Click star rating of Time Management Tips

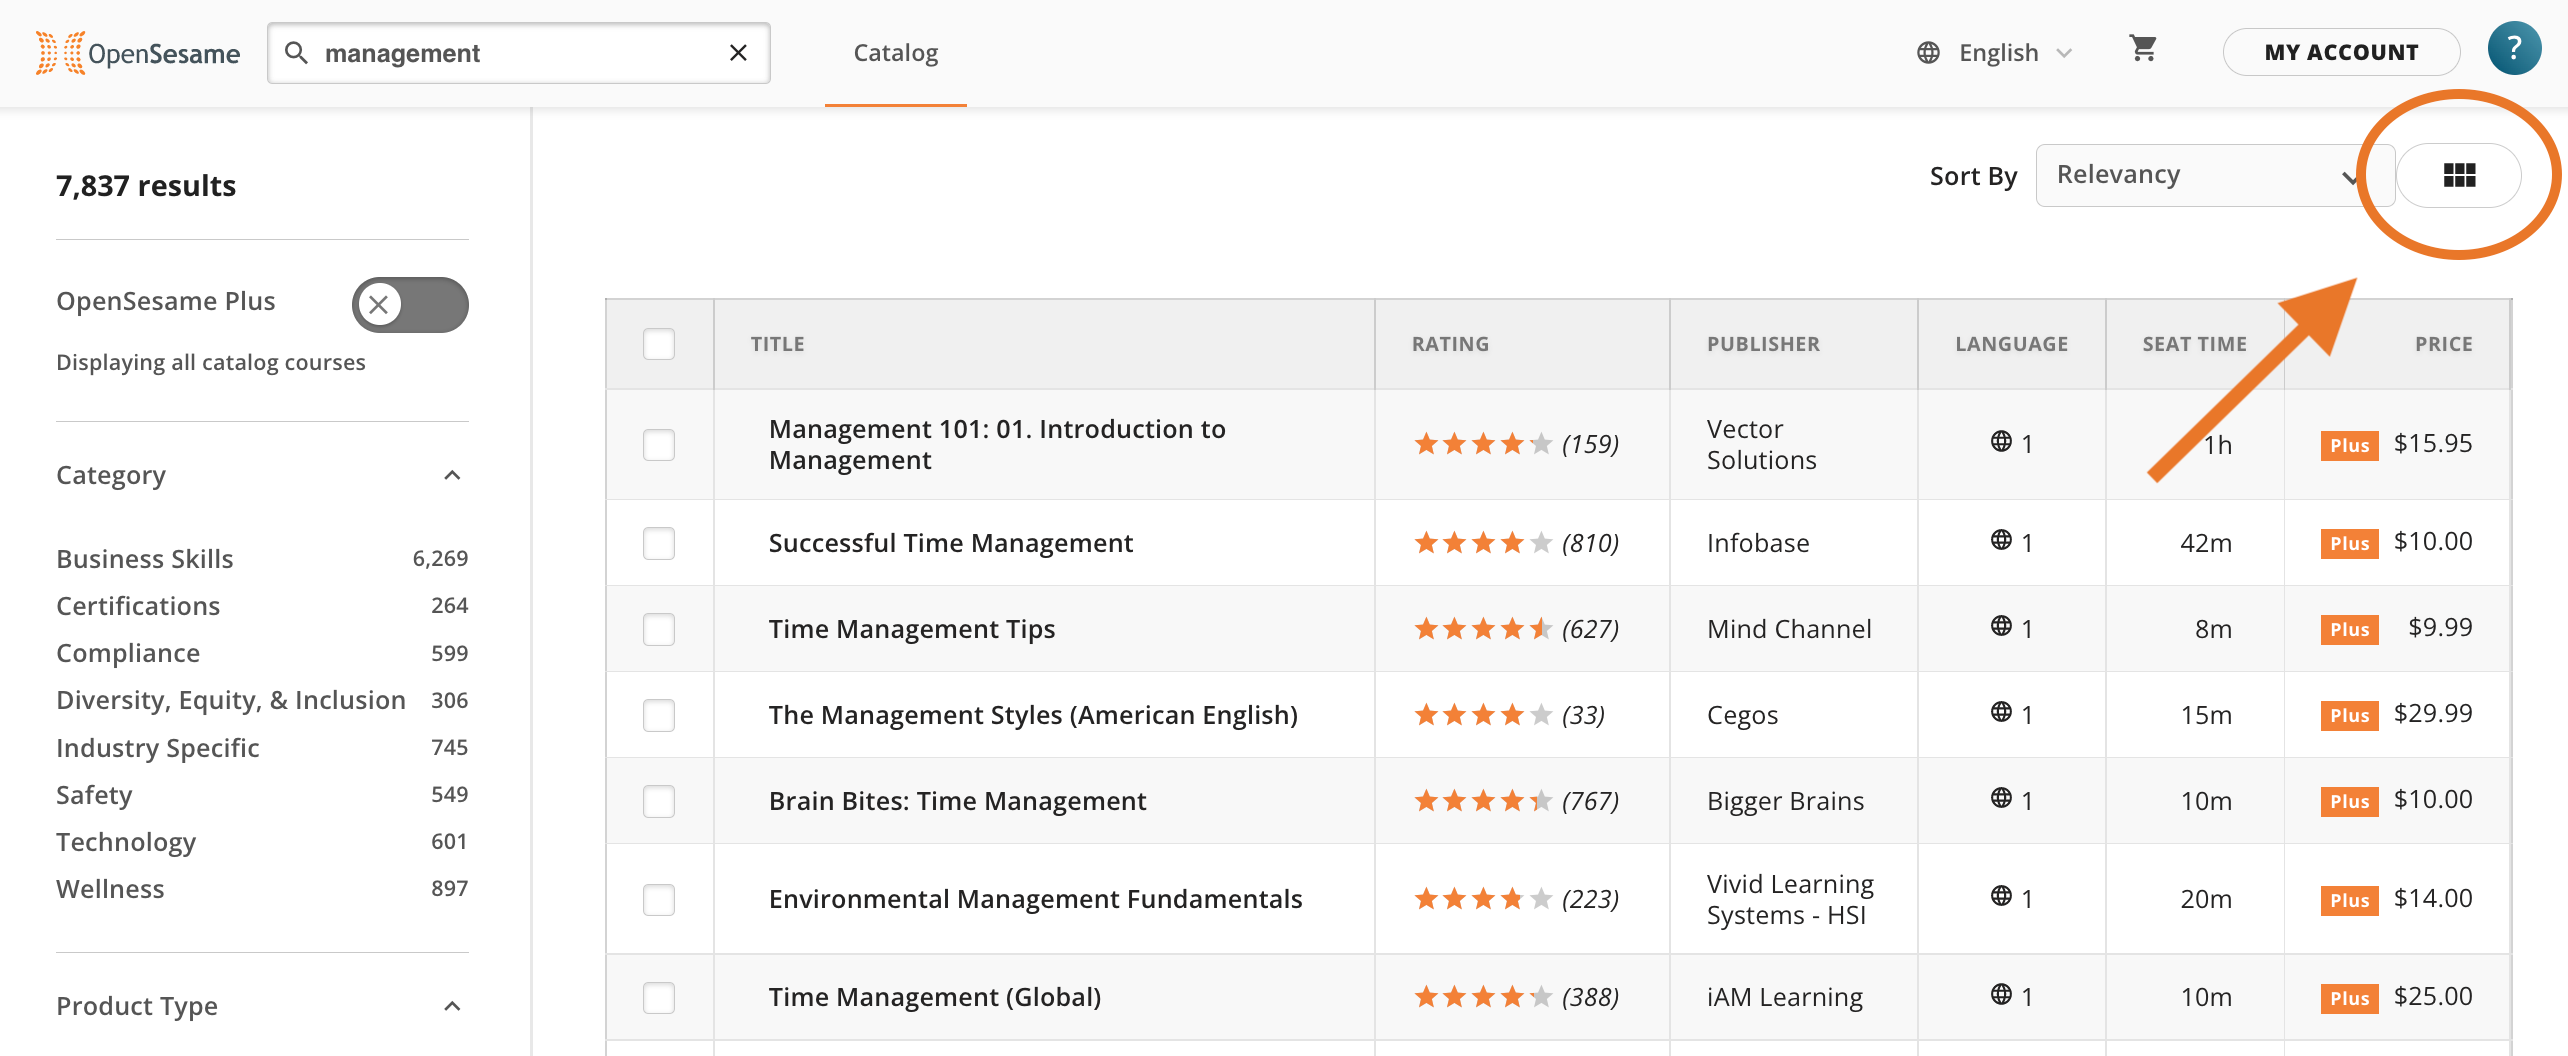pyautogui.click(x=1483, y=629)
